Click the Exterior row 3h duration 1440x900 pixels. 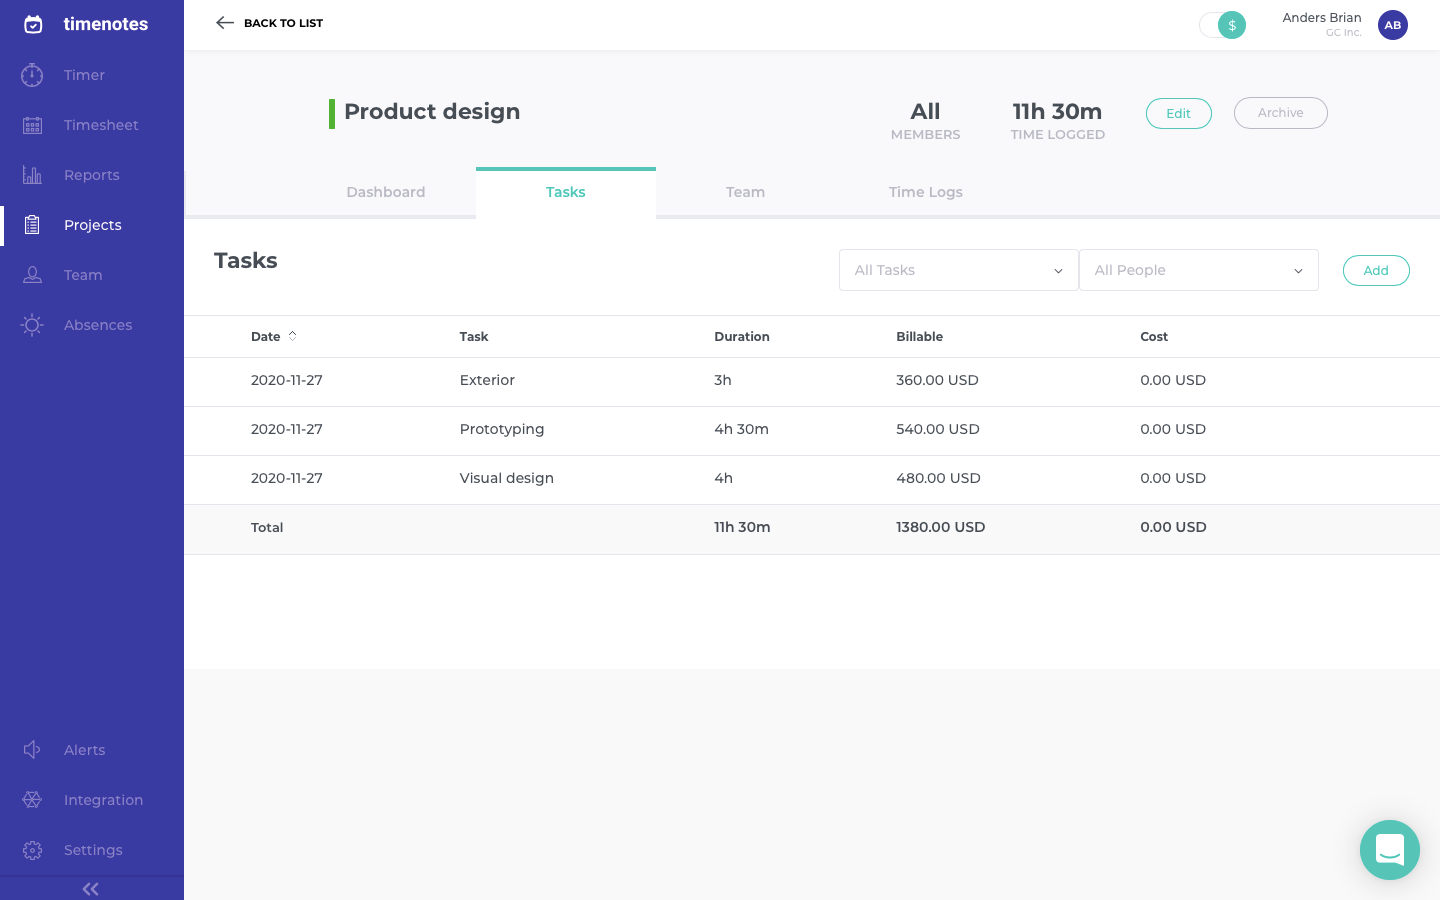pyautogui.click(x=723, y=380)
